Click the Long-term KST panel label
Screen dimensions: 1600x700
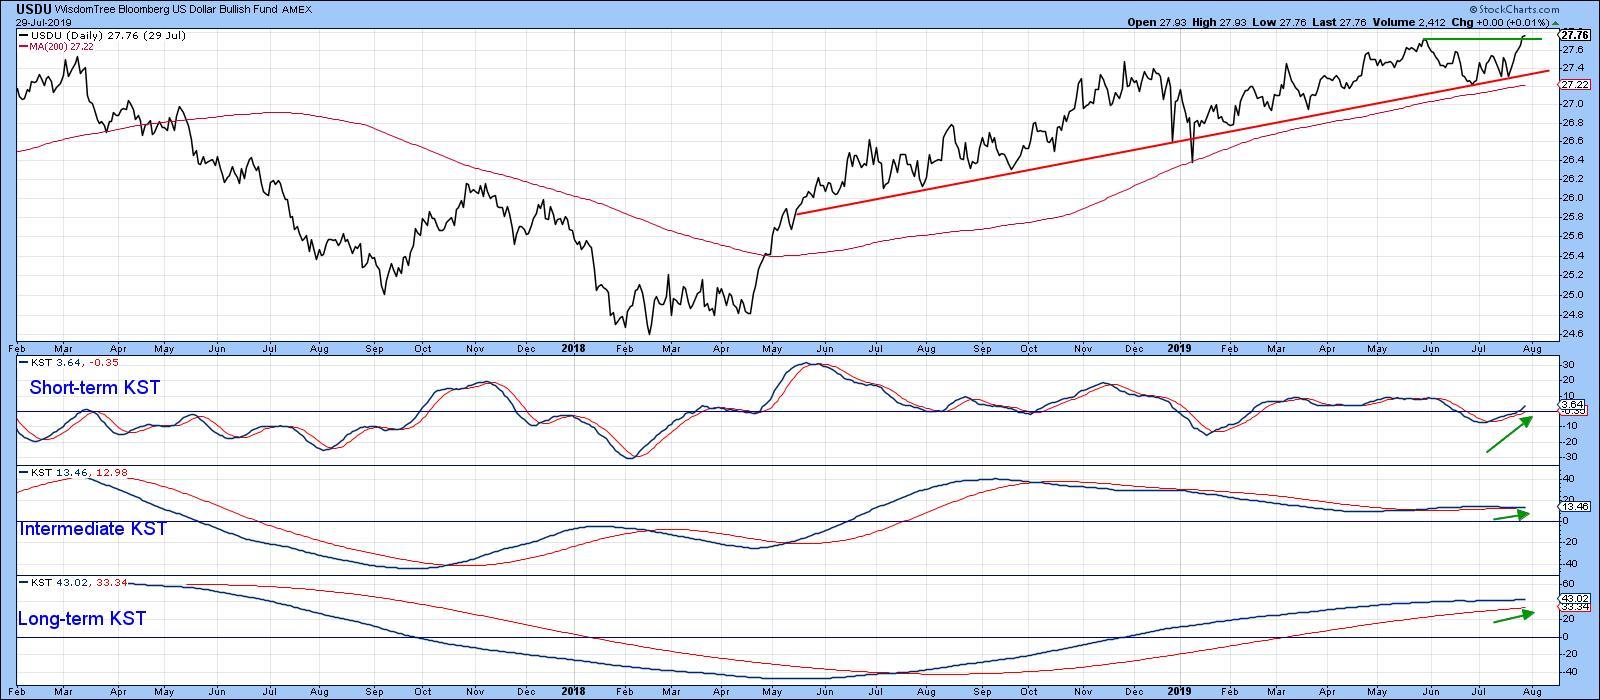tap(82, 619)
